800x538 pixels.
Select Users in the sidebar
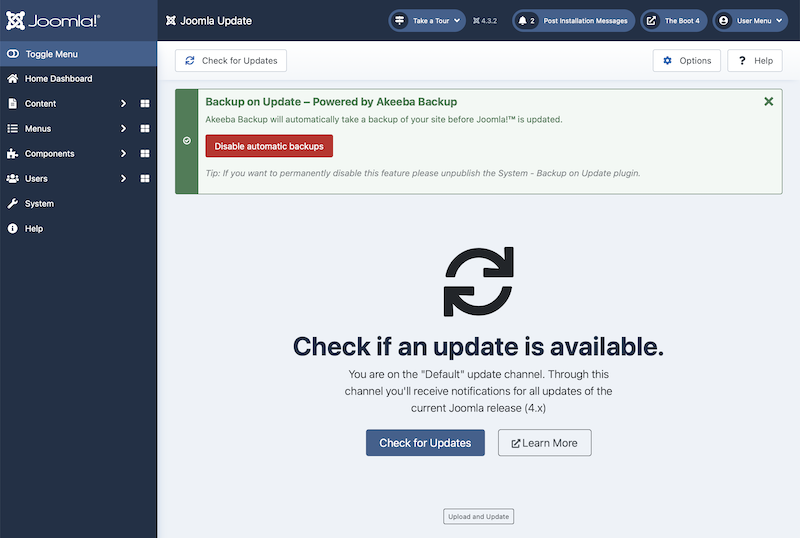36,179
